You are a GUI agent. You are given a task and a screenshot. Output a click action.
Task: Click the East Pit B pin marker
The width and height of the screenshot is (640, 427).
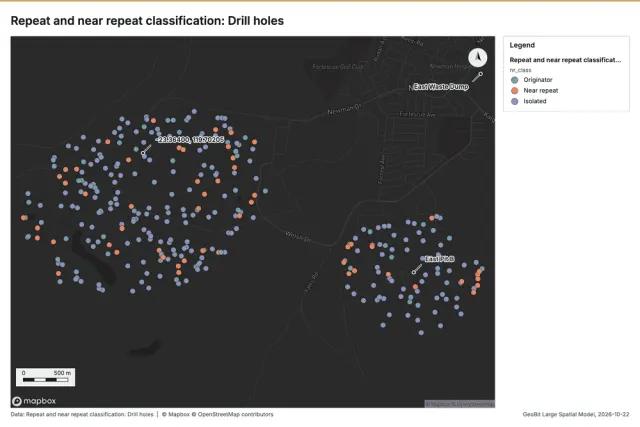[413, 272]
